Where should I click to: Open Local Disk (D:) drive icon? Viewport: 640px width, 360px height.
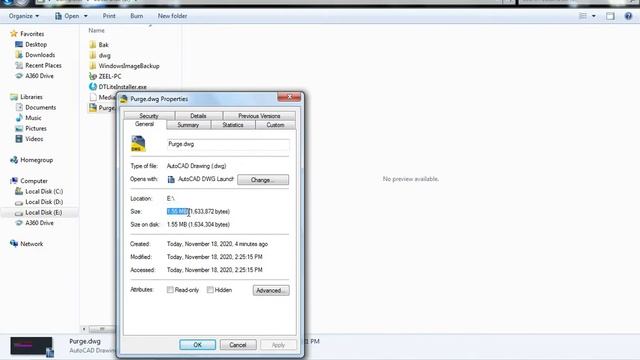(x=19, y=202)
